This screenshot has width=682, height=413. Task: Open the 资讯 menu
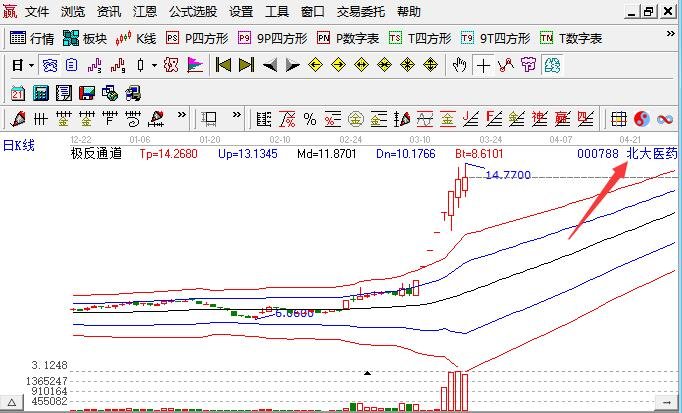(109, 11)
